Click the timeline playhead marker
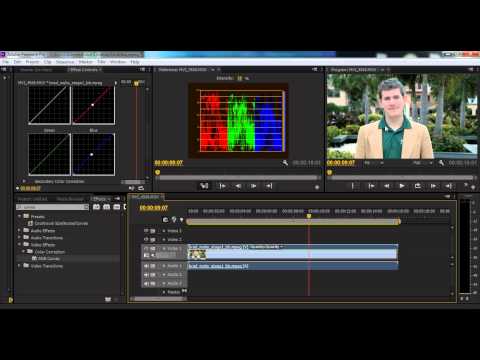The height and width of the screenshot is (360, 480). point(309,216)
